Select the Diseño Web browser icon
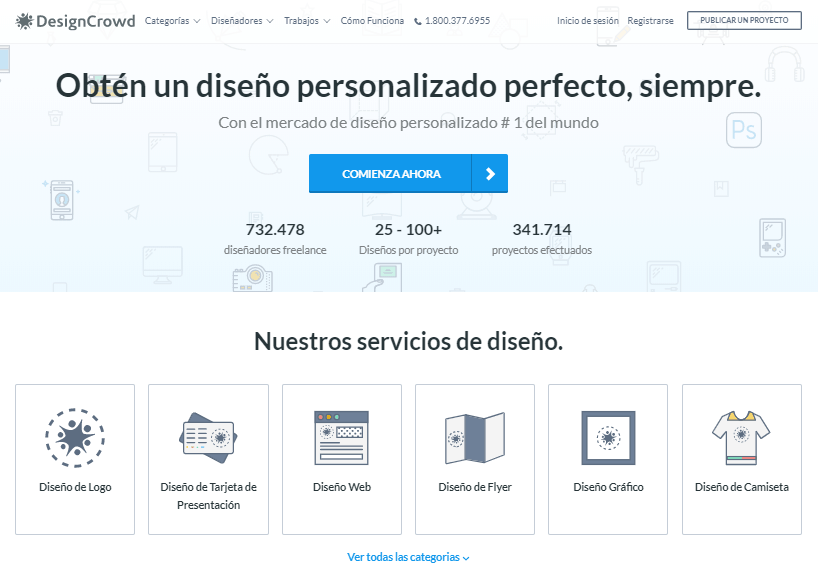 (342, 438)
